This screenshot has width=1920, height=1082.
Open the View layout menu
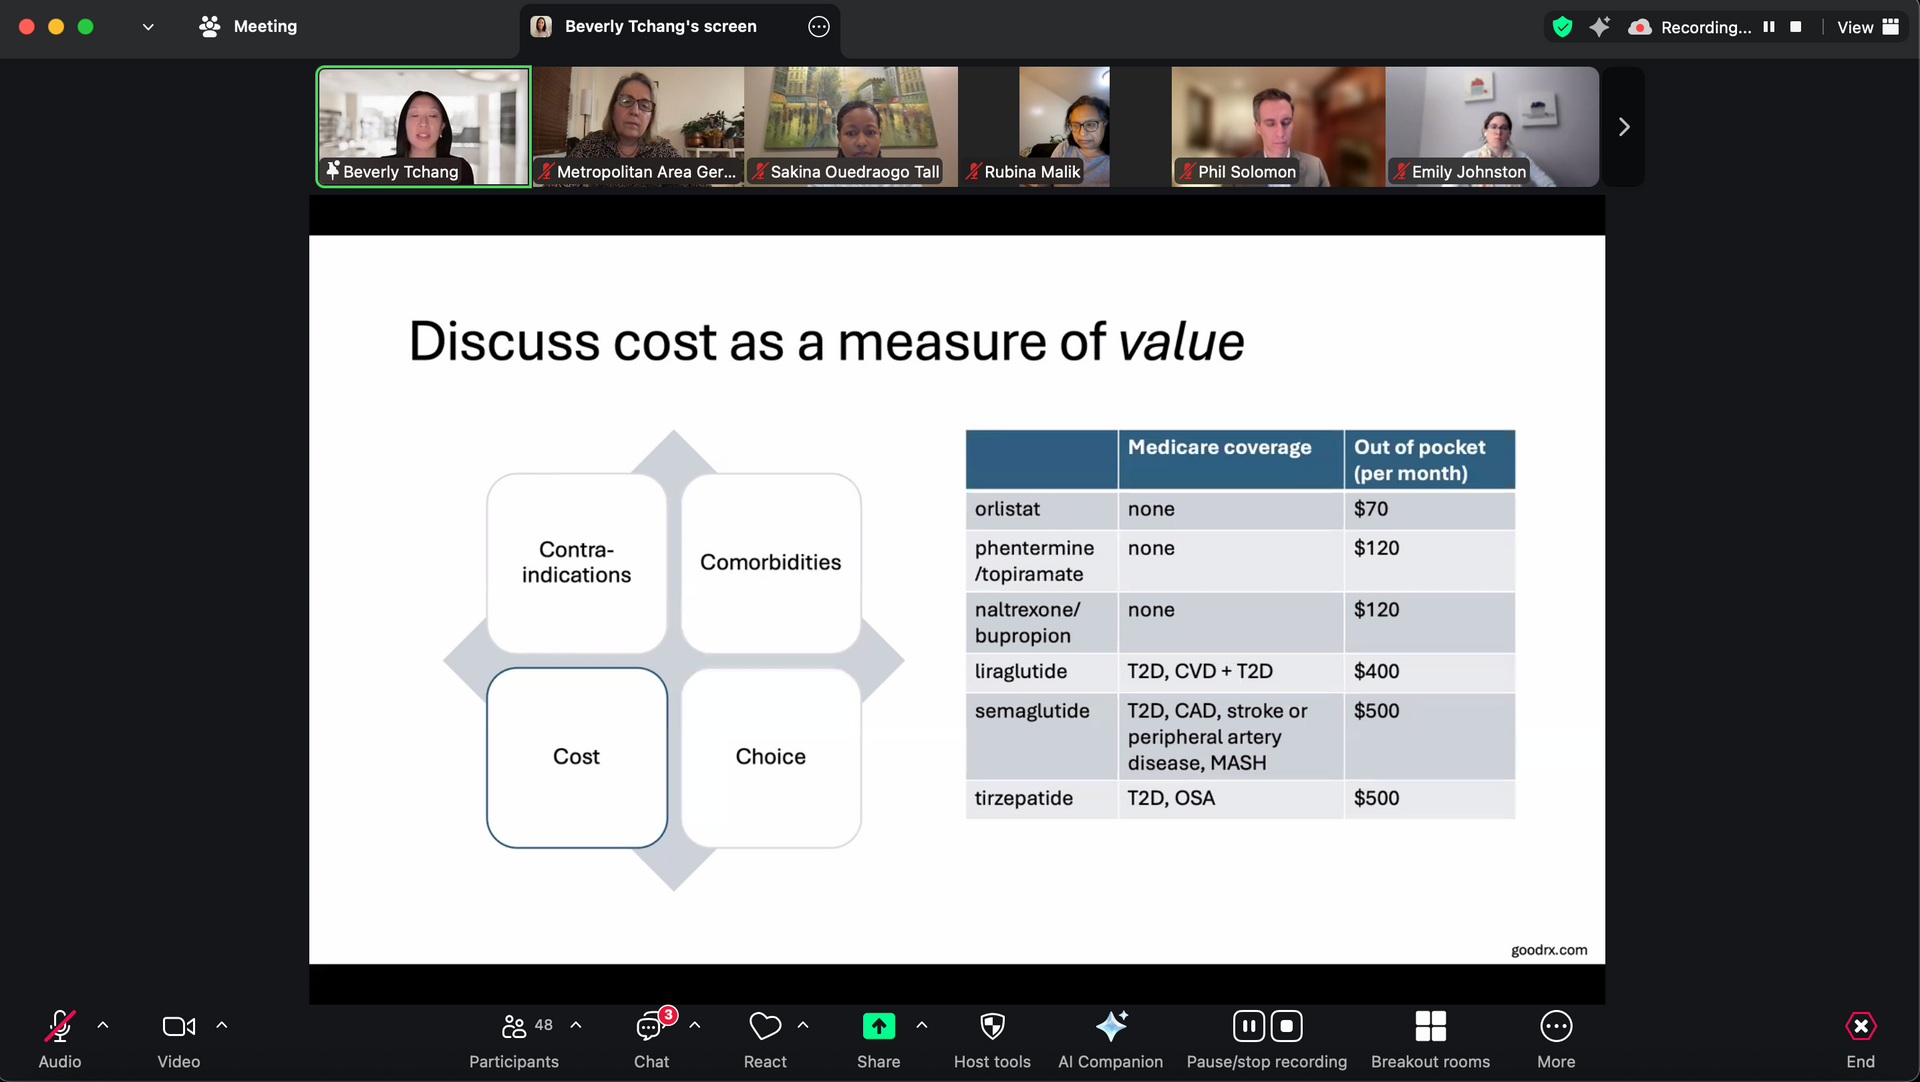[x=1867, y=27]
